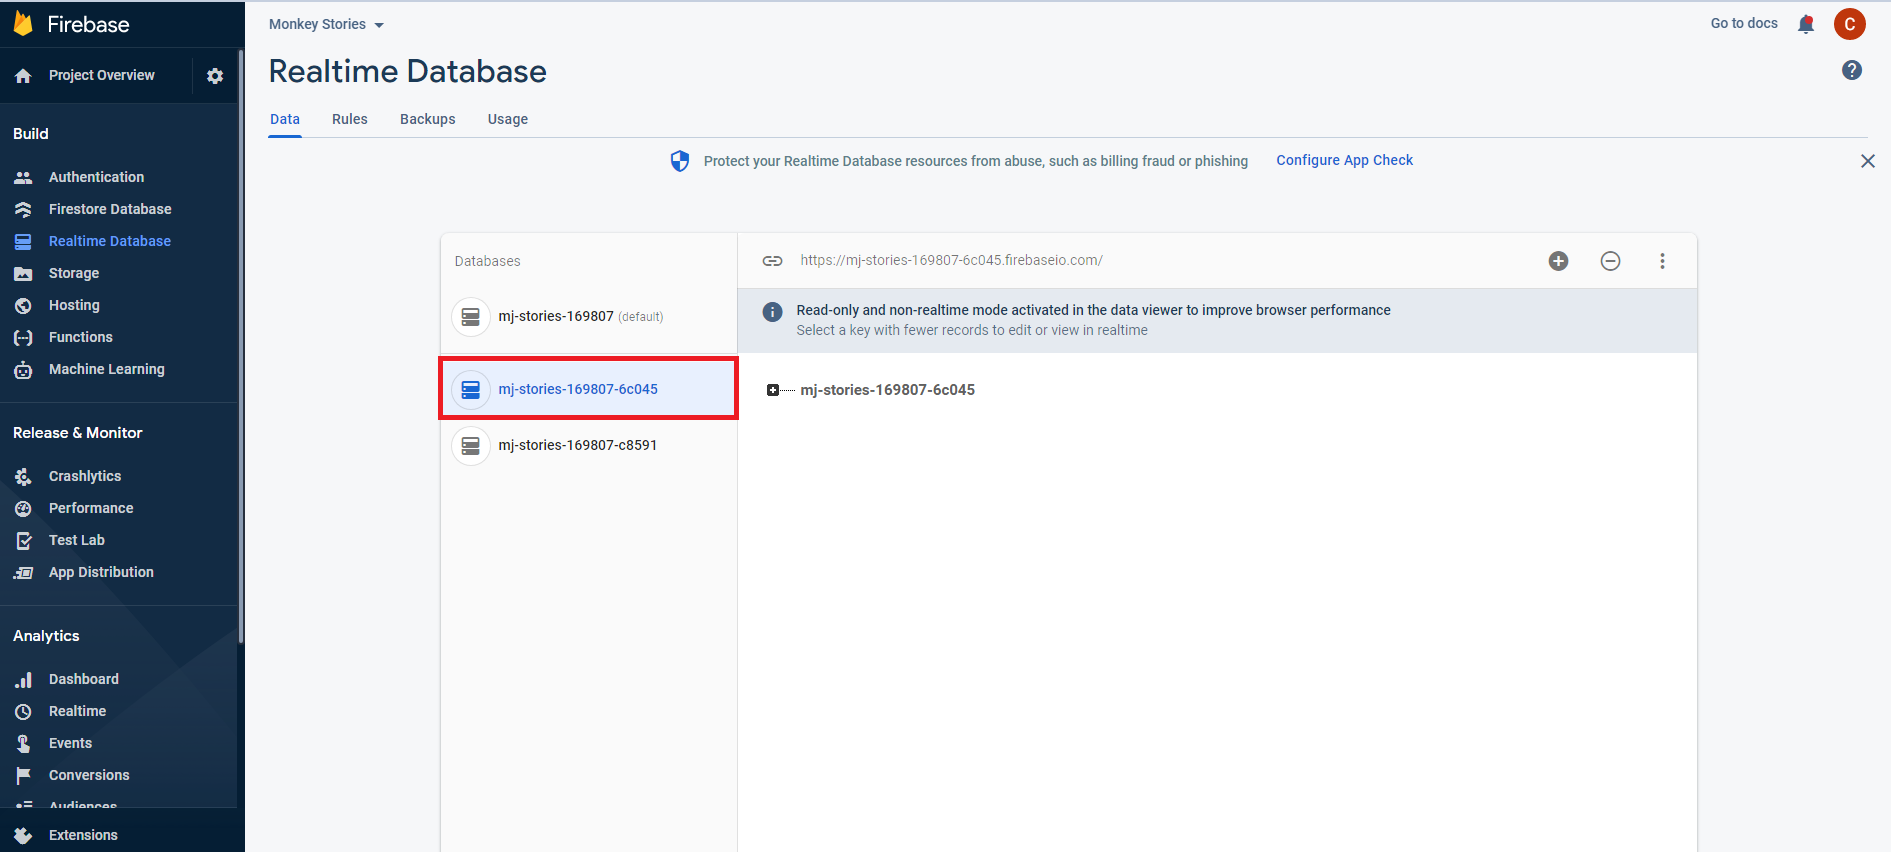Click the App Check shield icon
Image resolution: width=1891 pixels, height=852 pixels.
click(x=680, y=161)
